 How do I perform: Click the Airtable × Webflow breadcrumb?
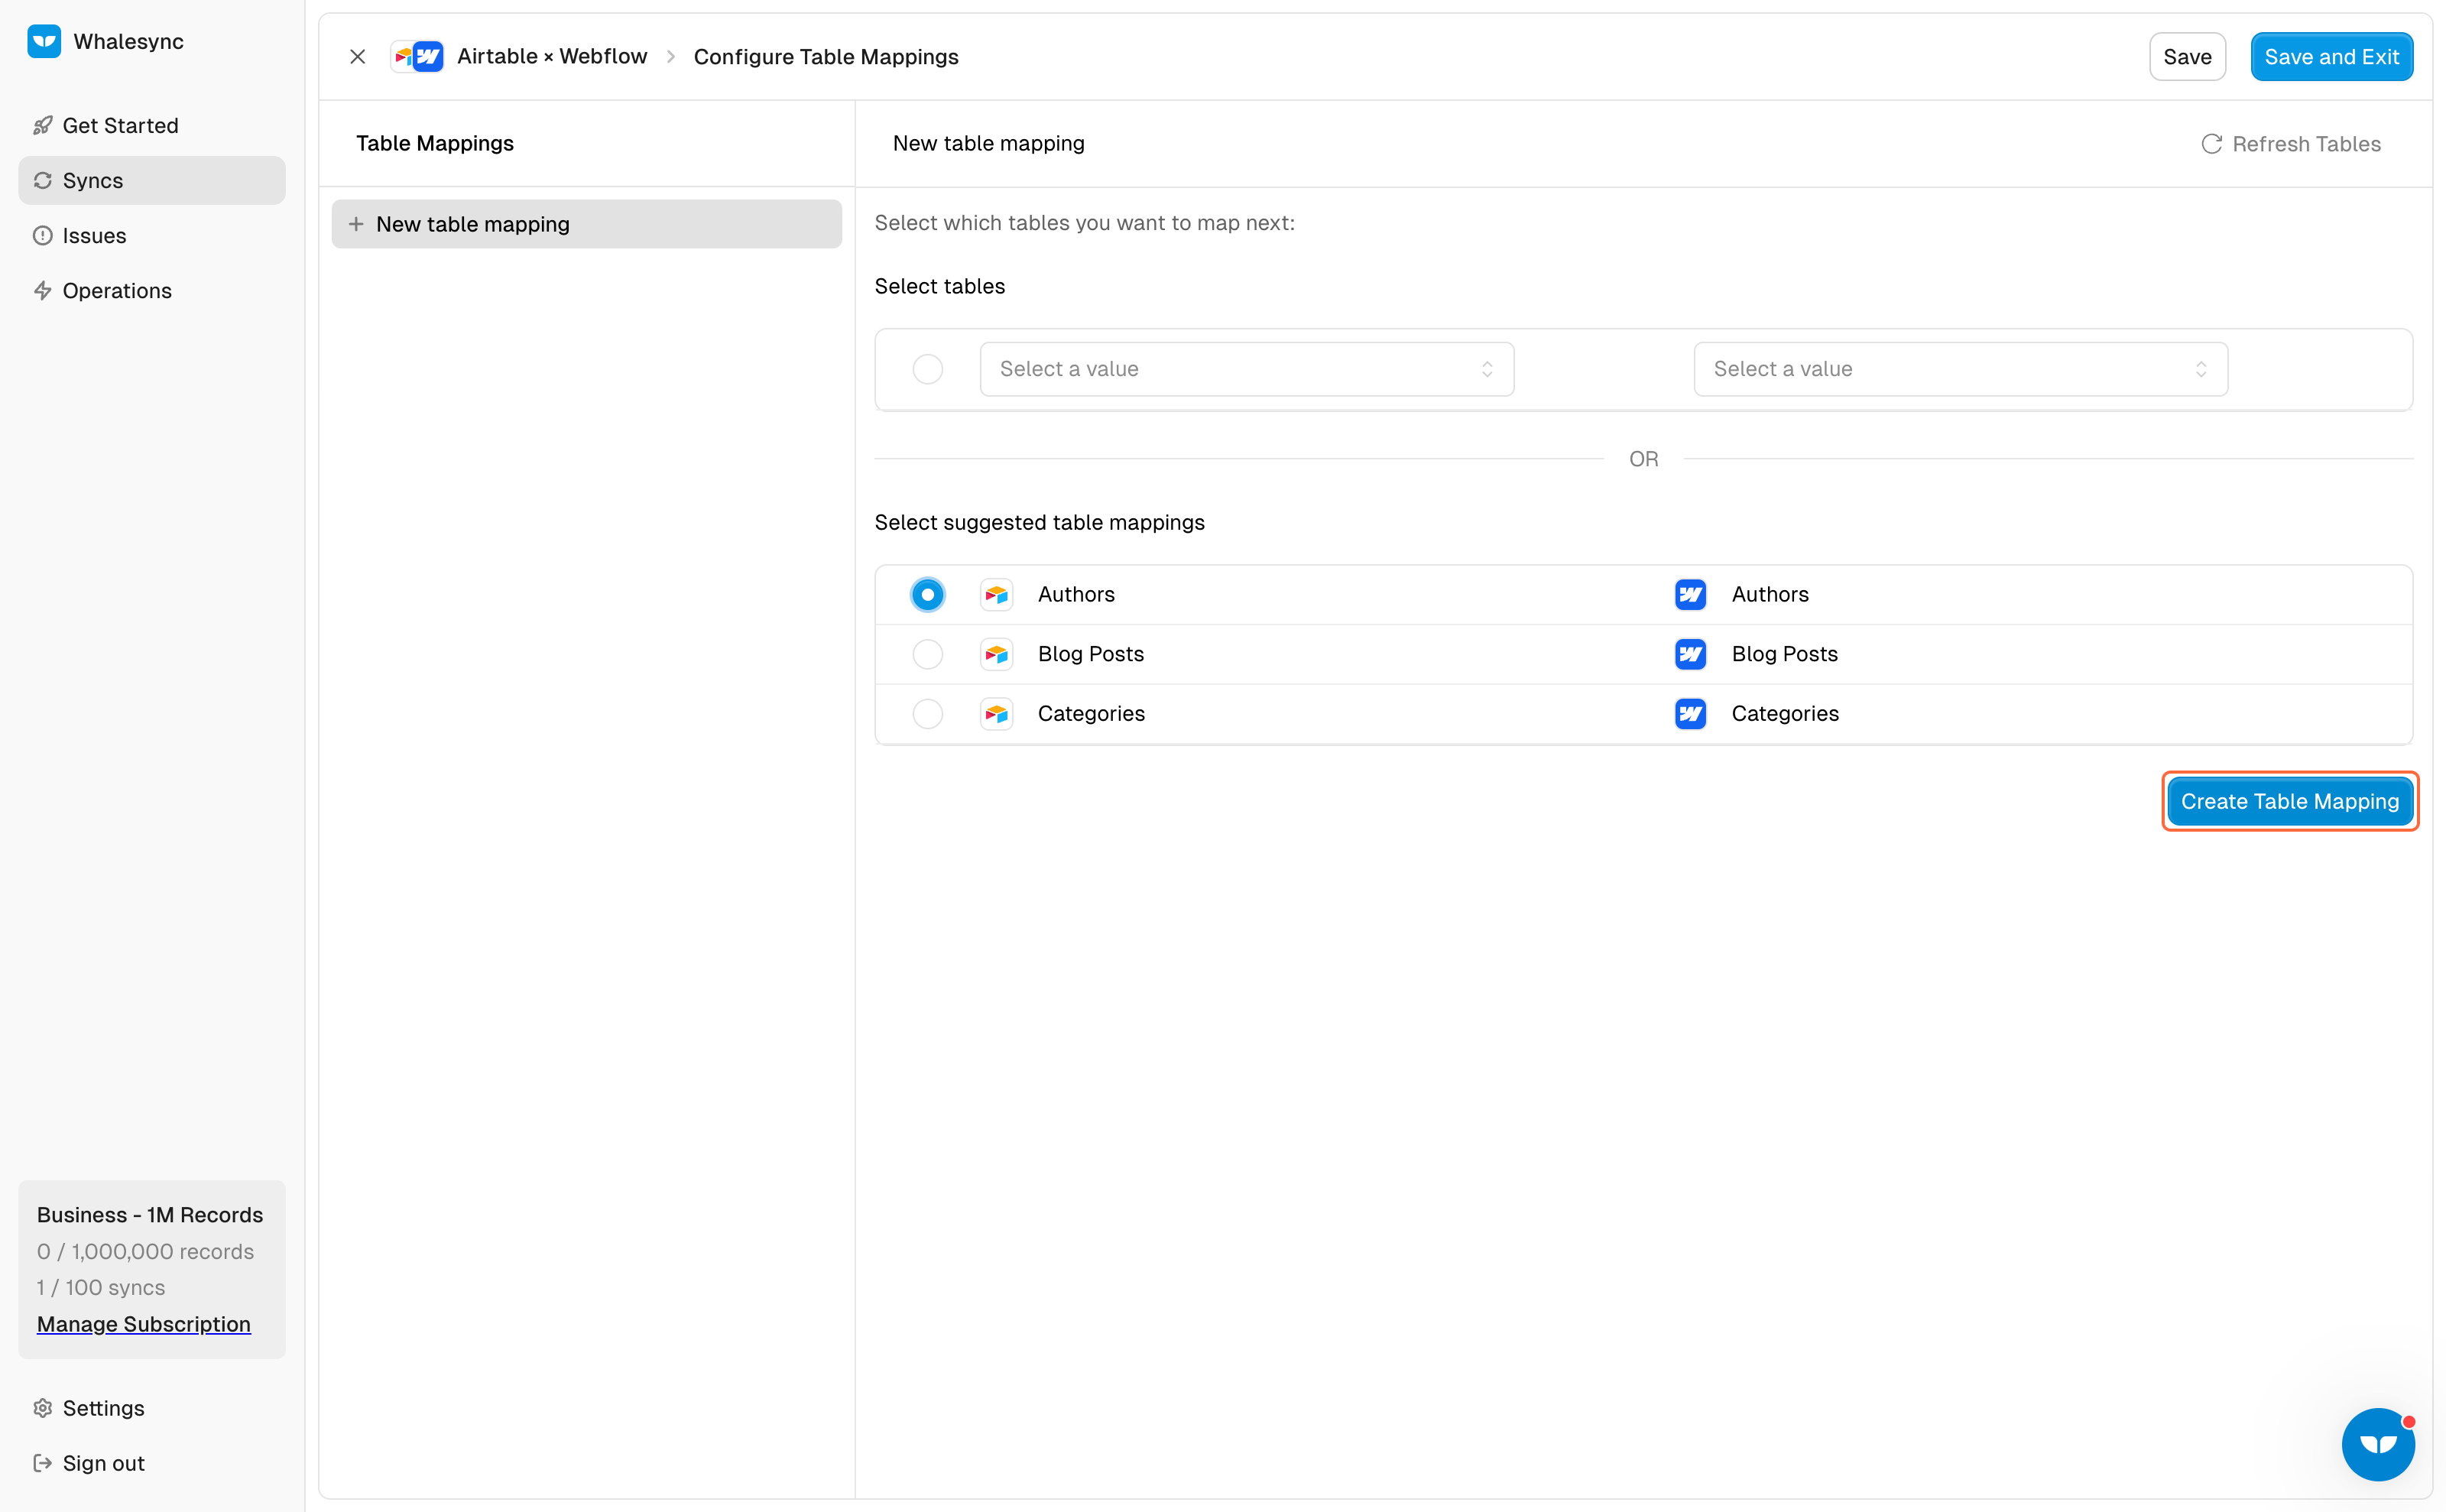tap(552, 56)
